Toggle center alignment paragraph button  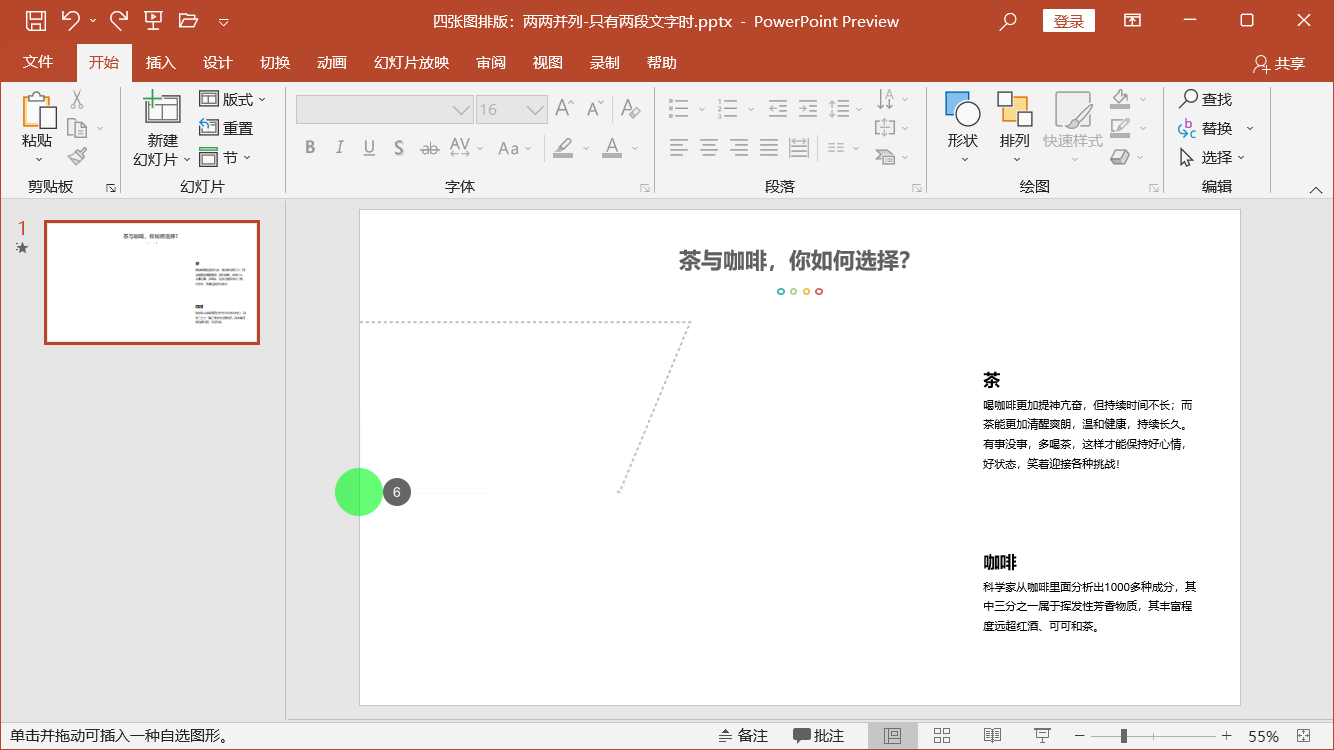pyautogui.click(x=709, y=148)
